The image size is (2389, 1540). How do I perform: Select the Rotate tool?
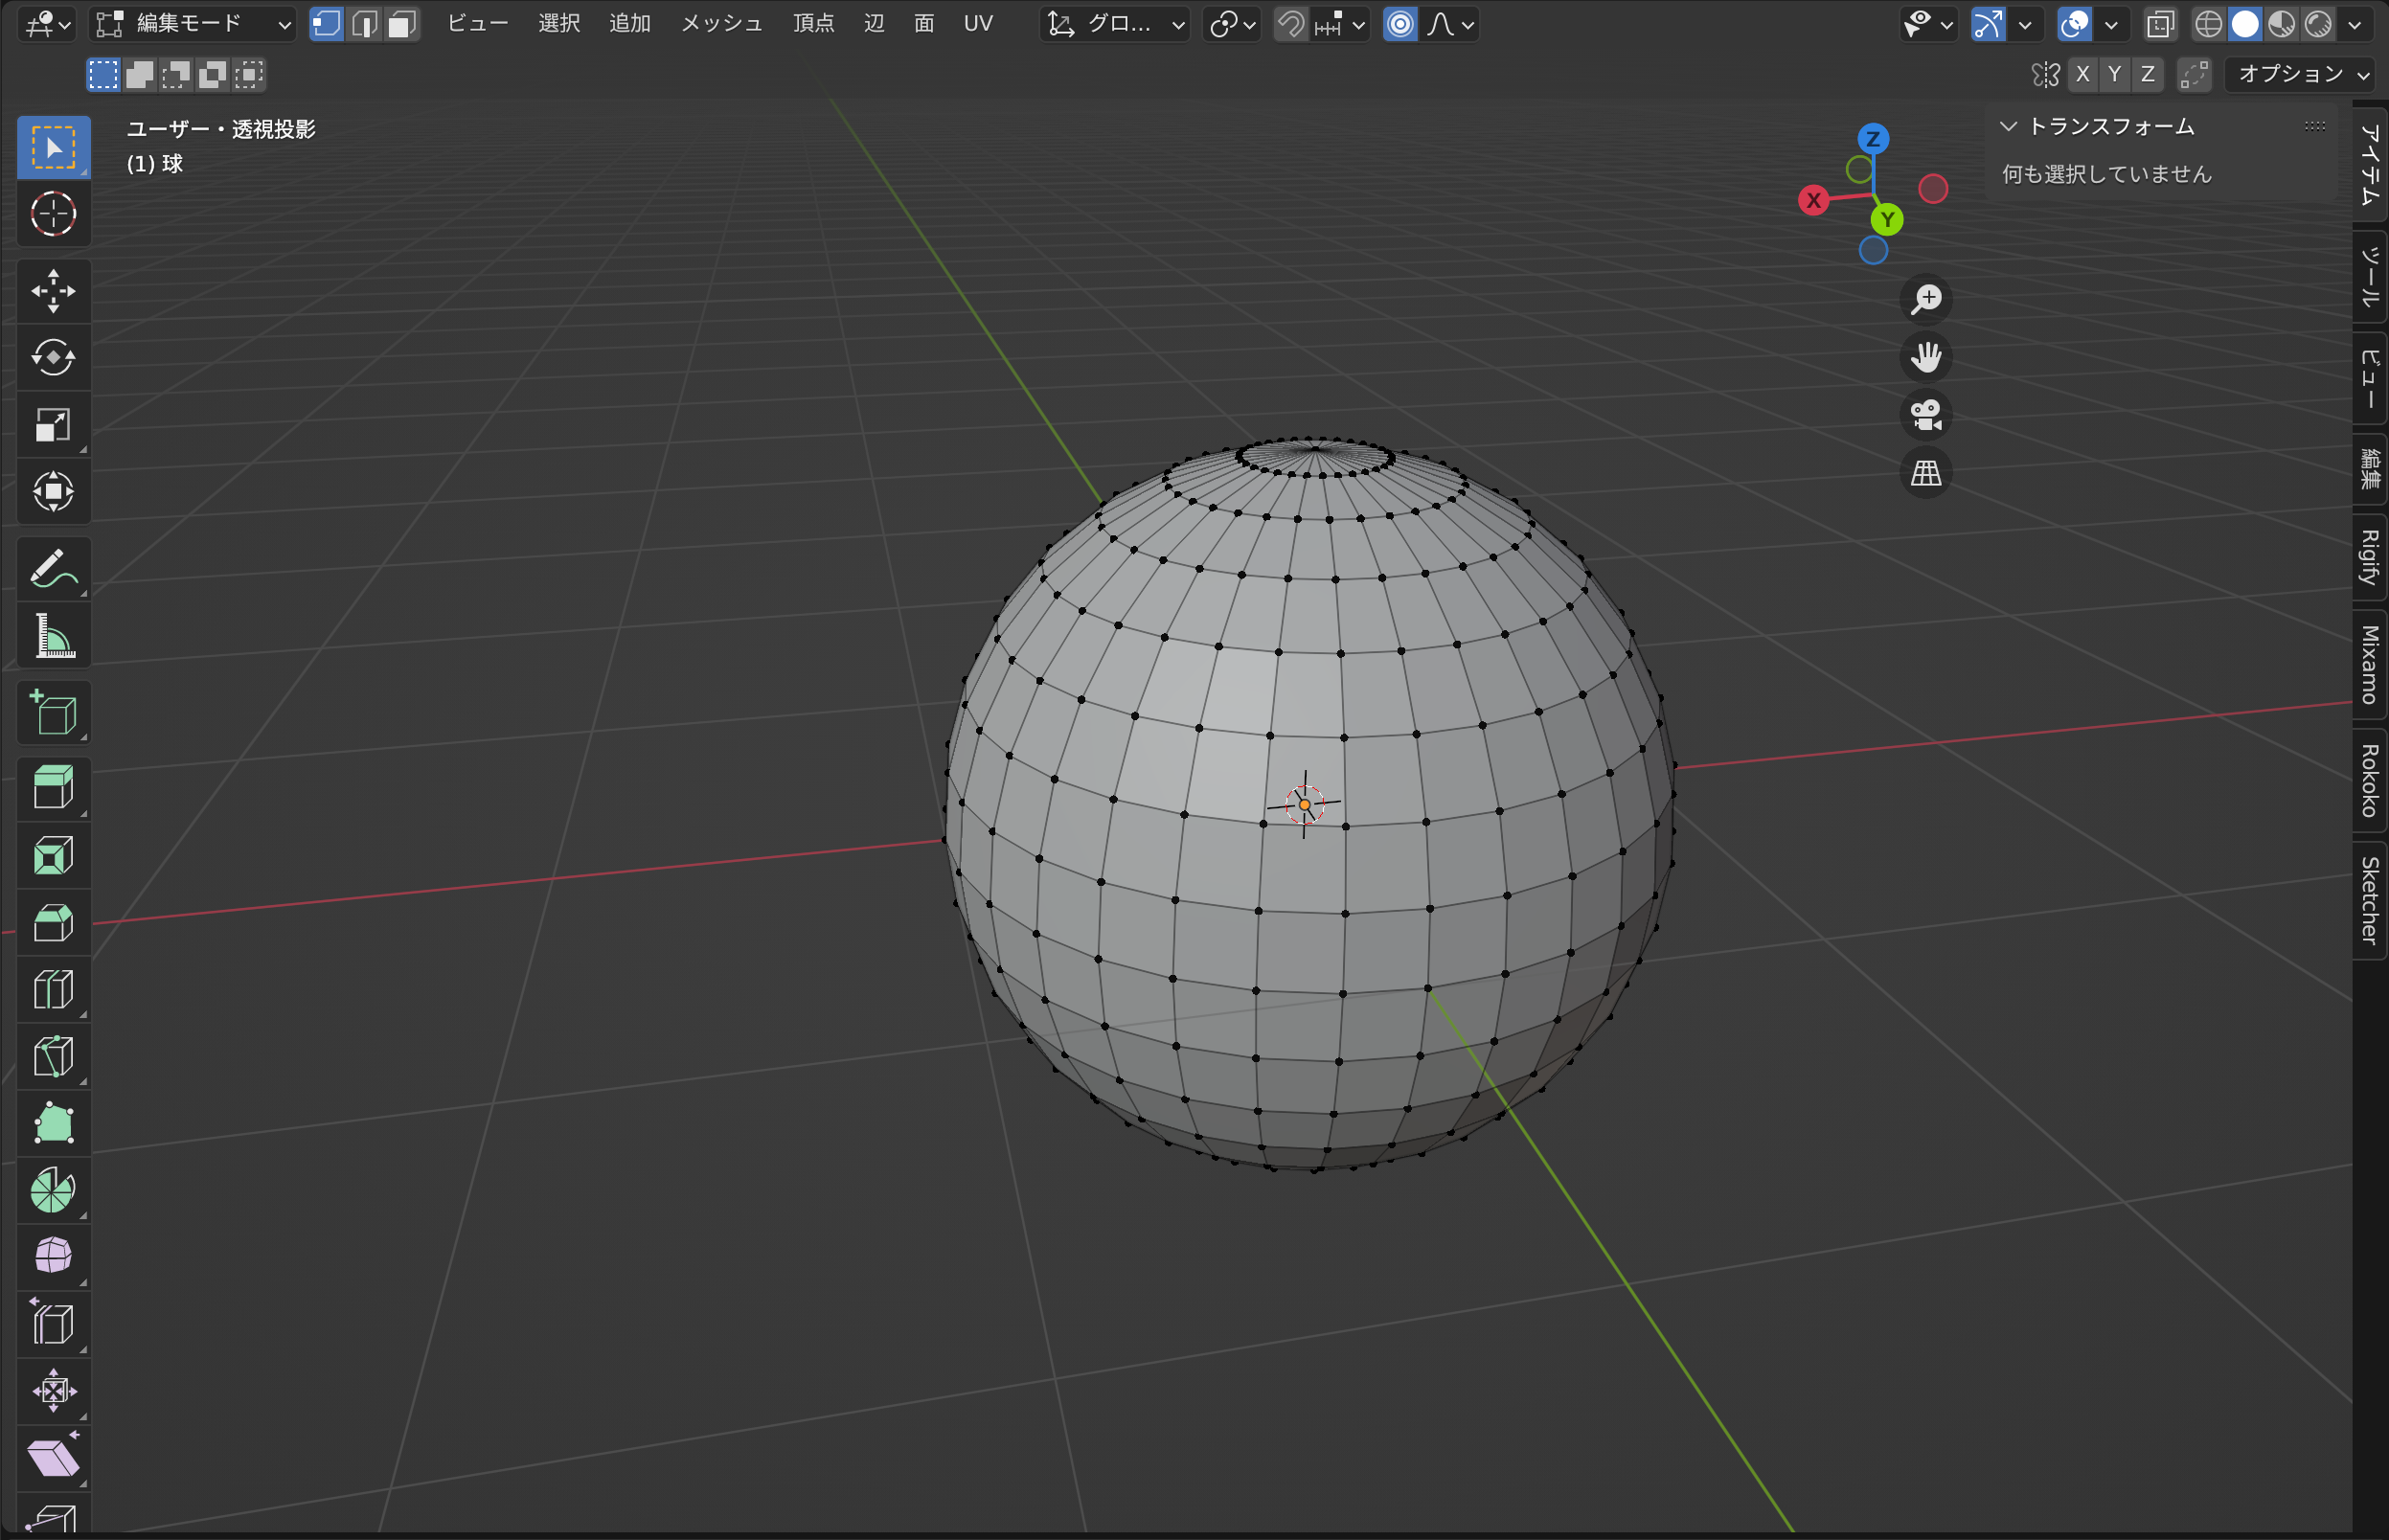click(x=54, y=358)
